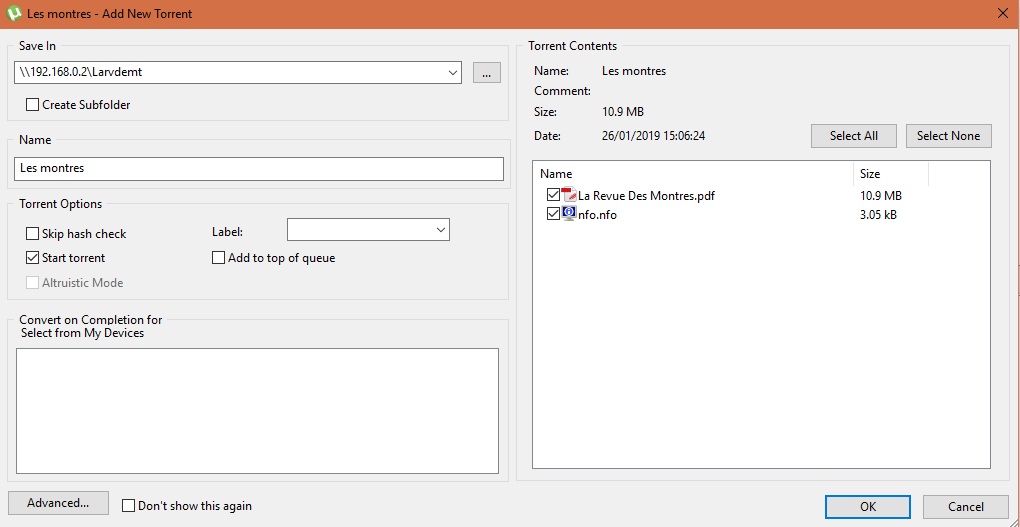Click the nfo.nfo file icon

point(569,214)
